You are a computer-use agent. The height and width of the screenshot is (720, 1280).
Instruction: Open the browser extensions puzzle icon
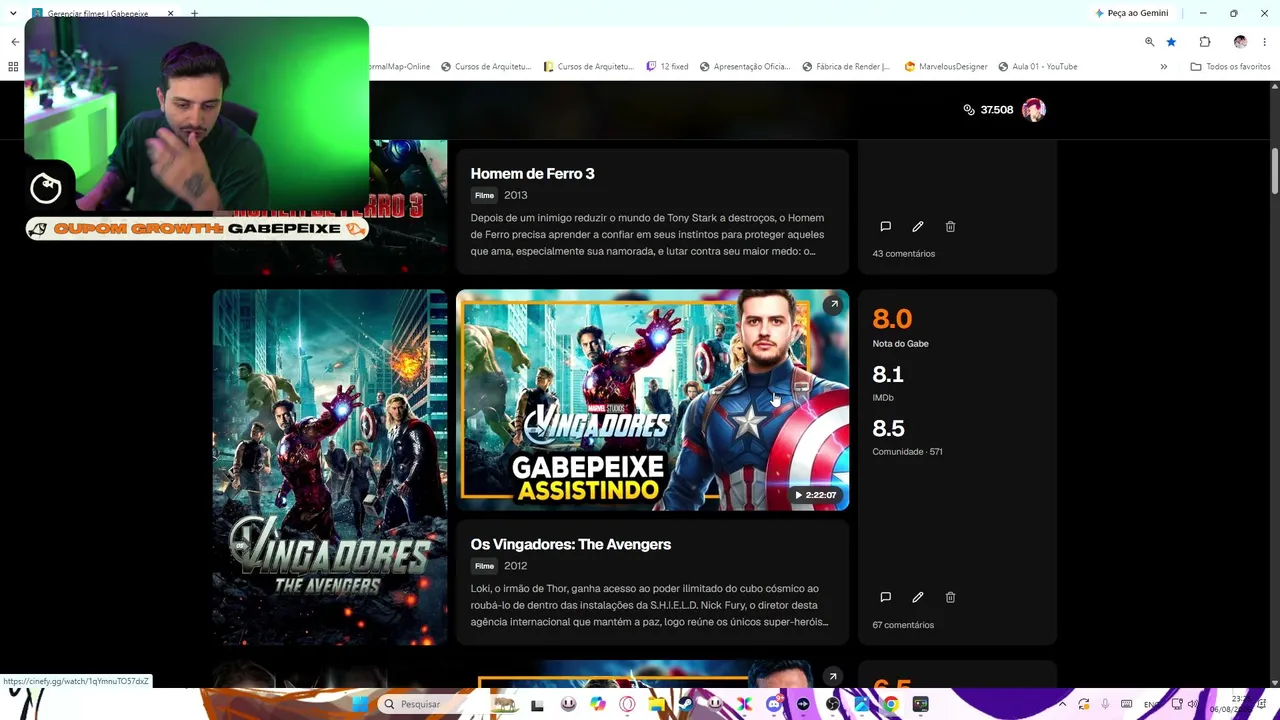pos(1205,42)
